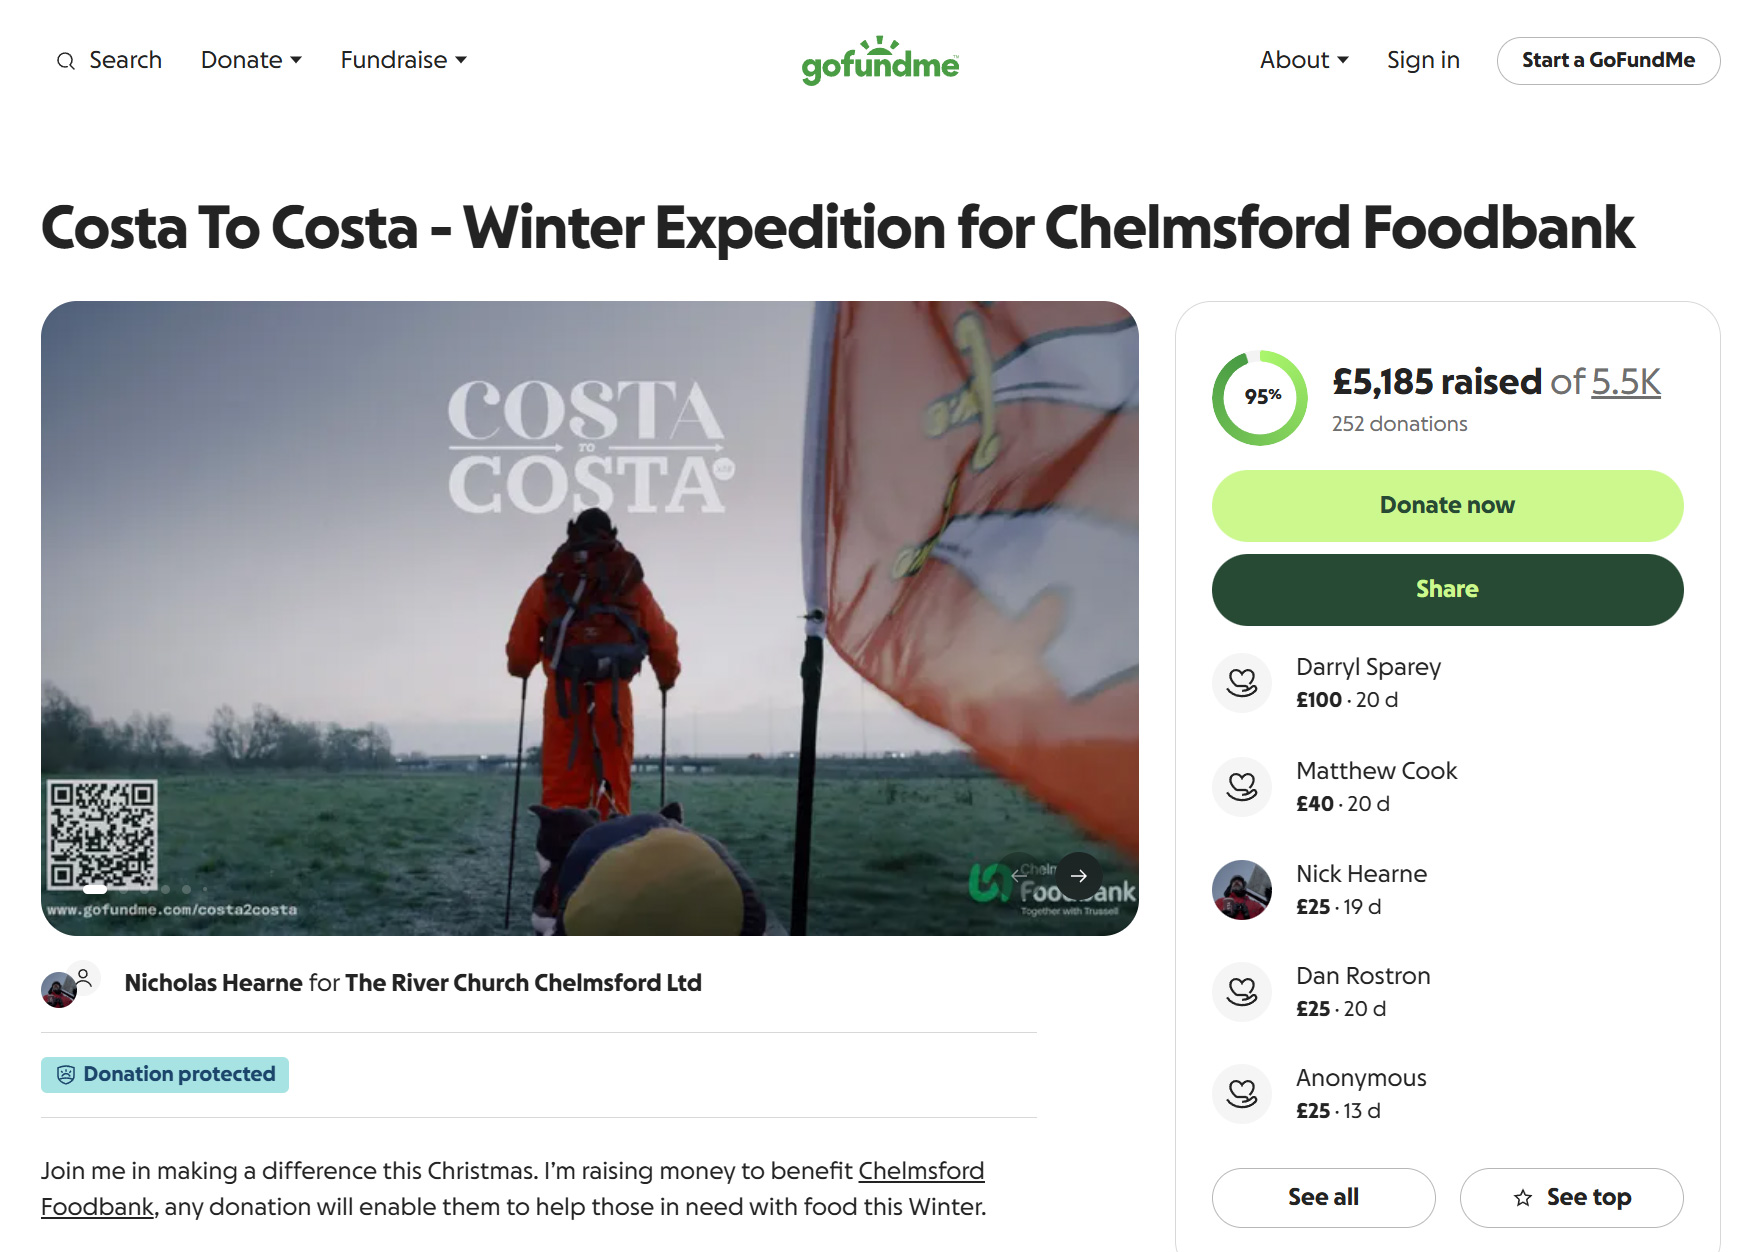Click the heart-hand icon beside Darryl Sparey

pos(1242,683)
